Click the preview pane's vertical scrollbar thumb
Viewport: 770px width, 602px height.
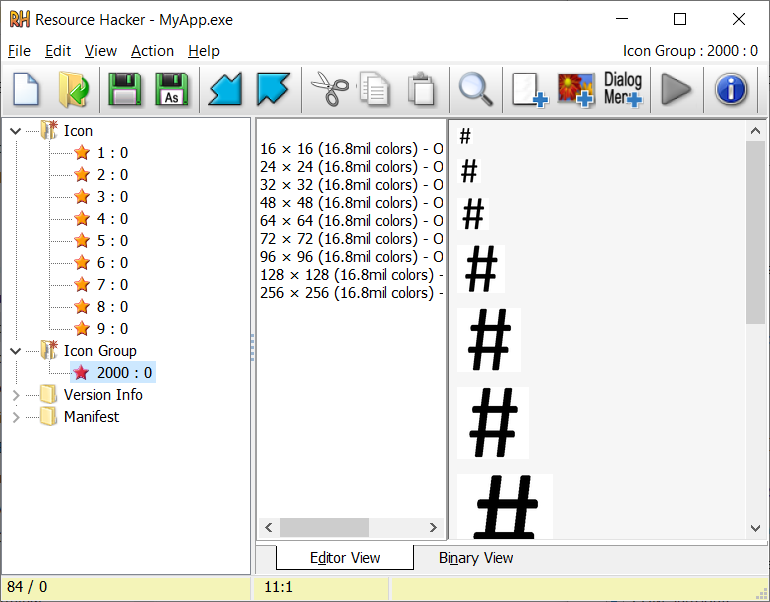click(755, 233)
